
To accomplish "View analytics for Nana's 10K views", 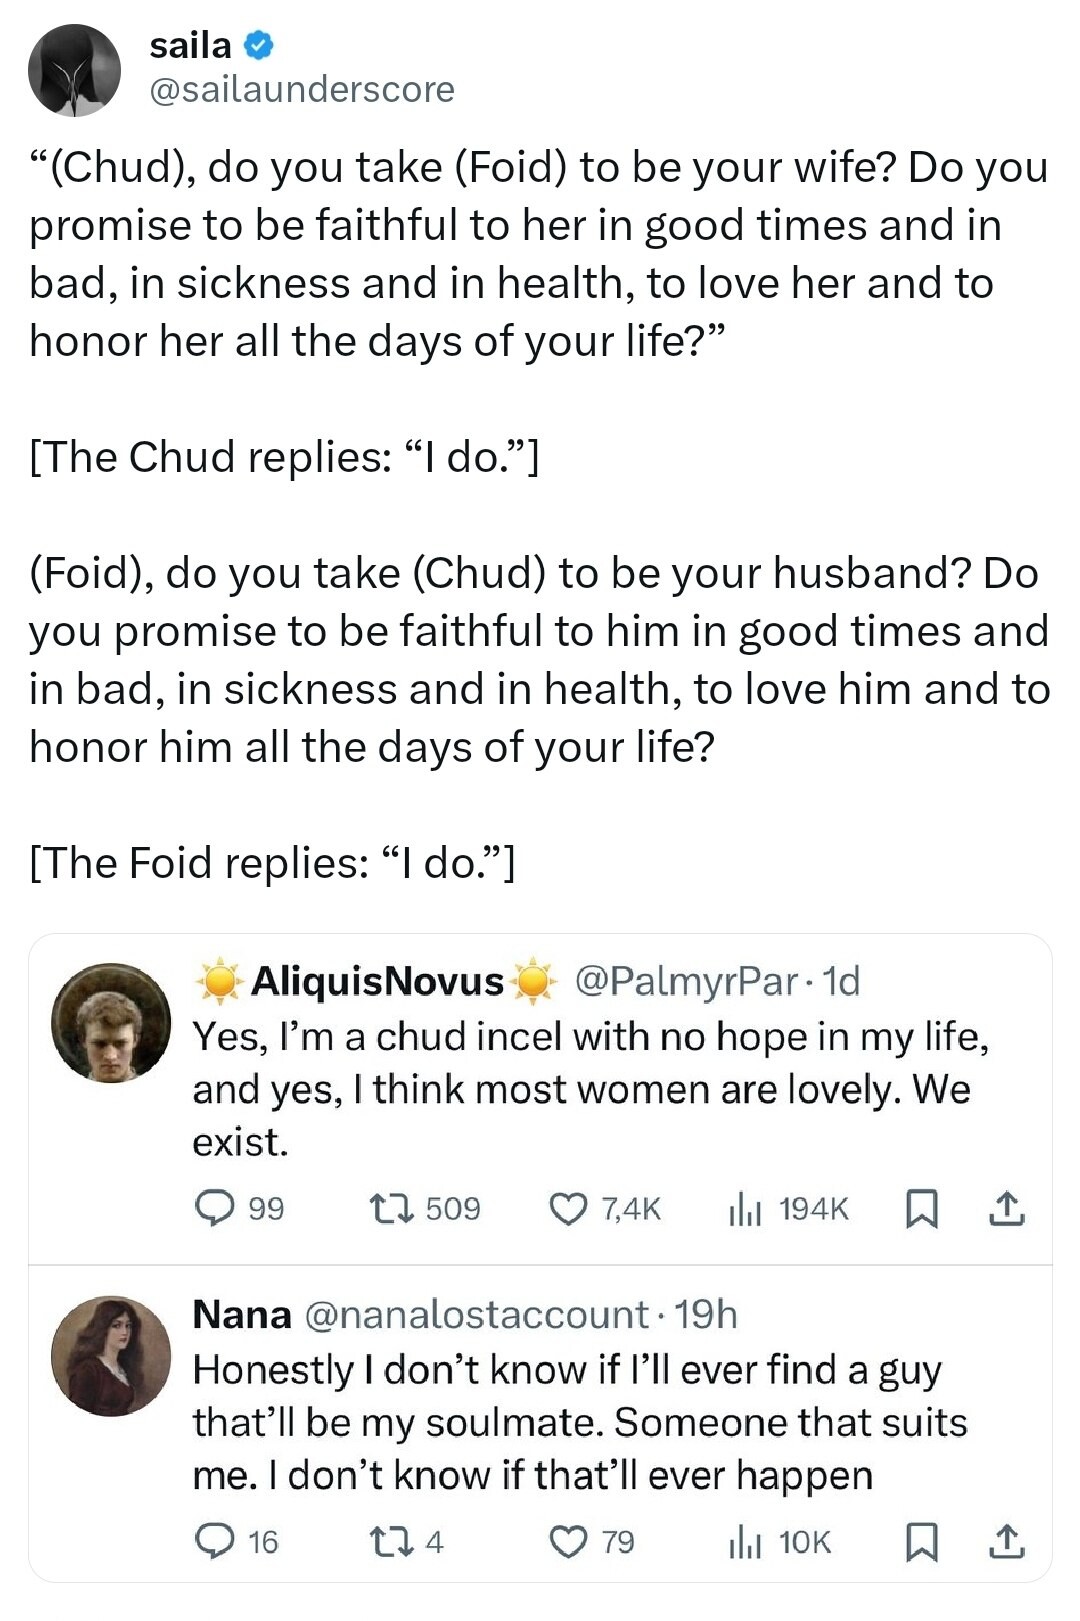I will tap(745, 1542).
